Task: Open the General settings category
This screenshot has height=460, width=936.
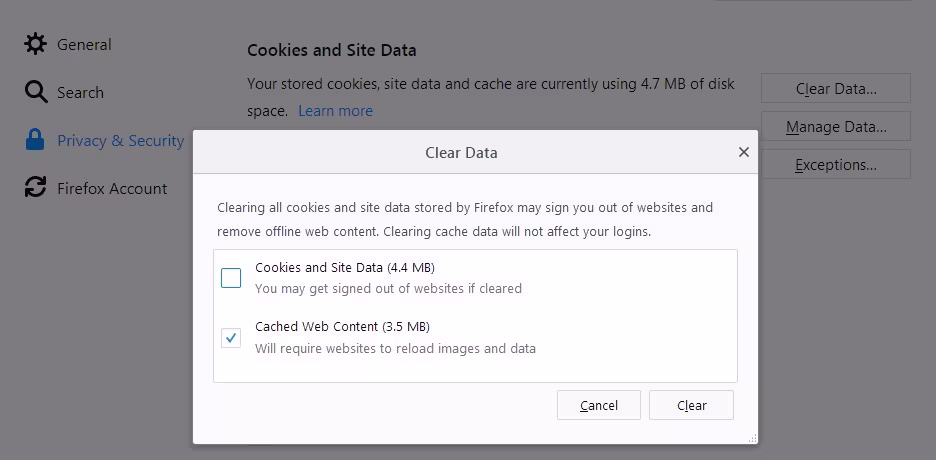Action: coord(84,44)
